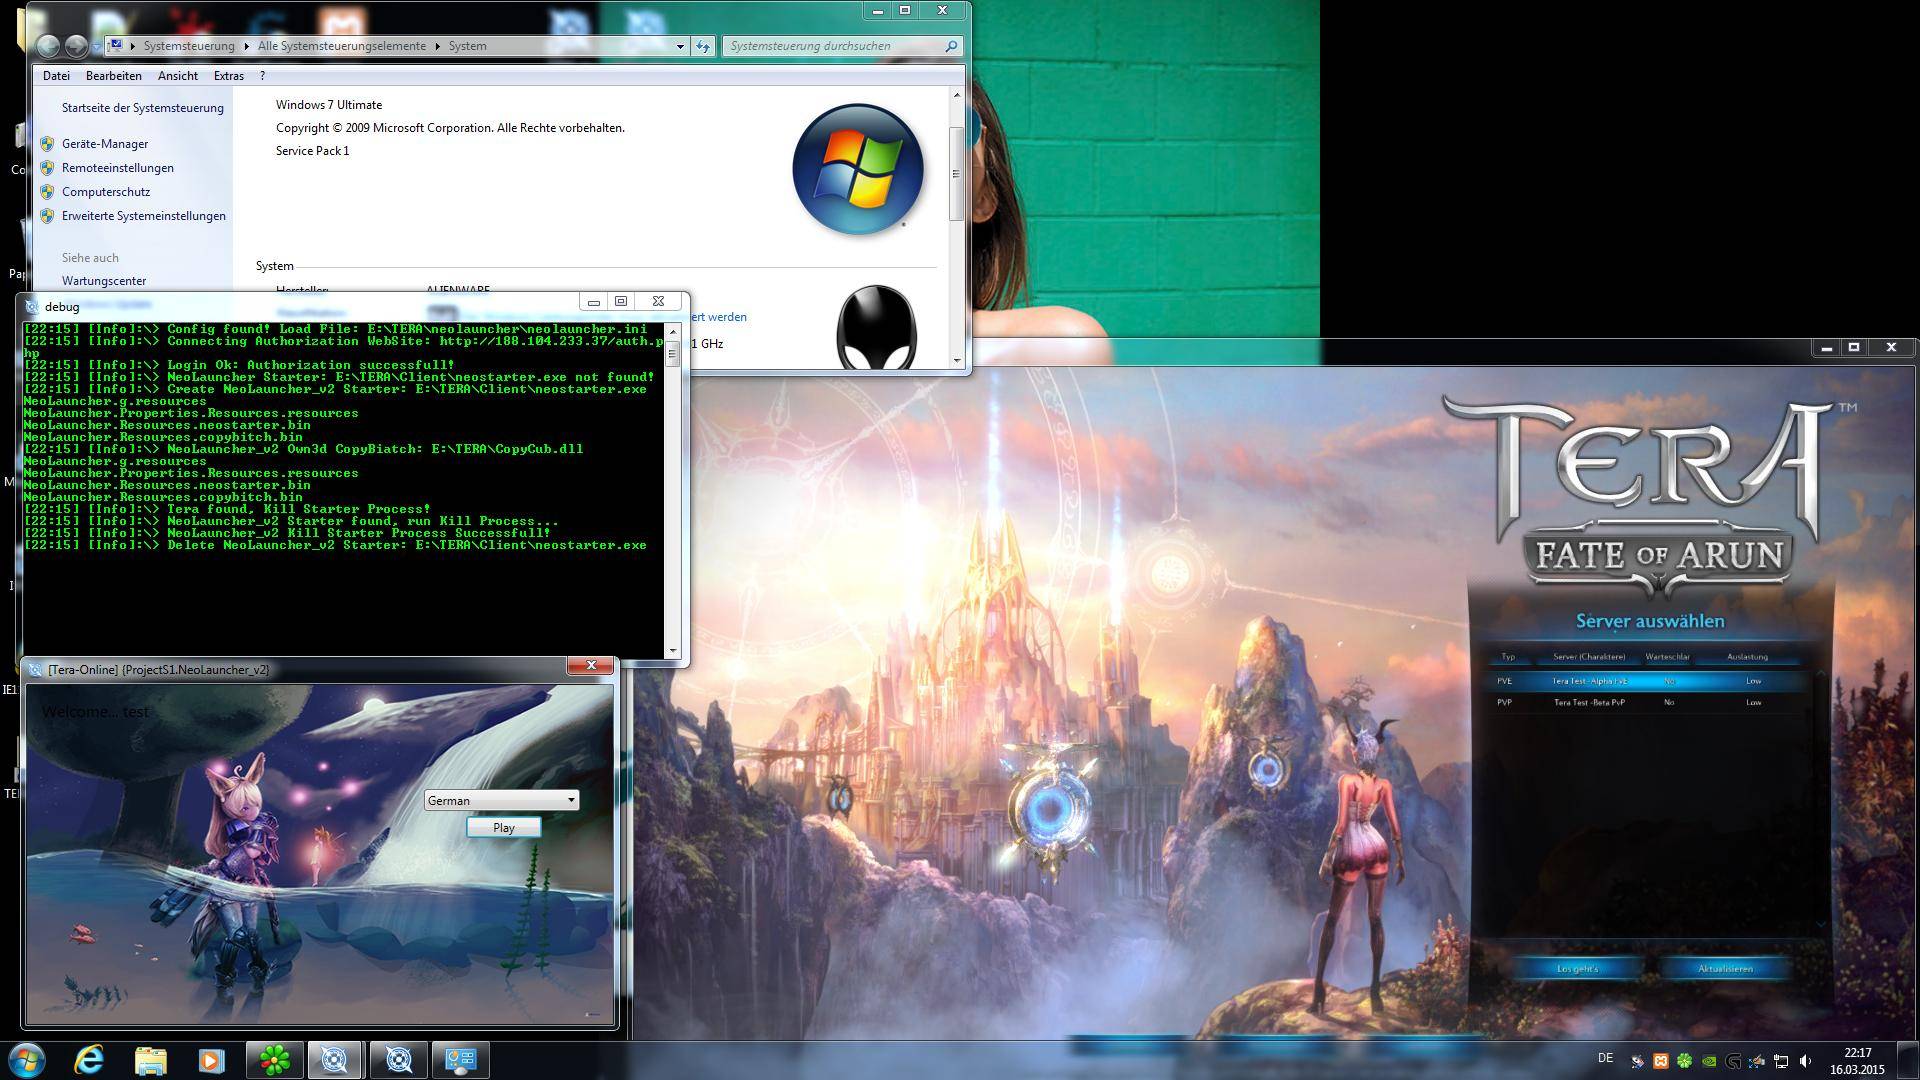Viewport: 1920px width, 1080px height.
Task: Click the Alle Systemsteuerungselemente breadcrumb
Action: [x=342, y=46]
